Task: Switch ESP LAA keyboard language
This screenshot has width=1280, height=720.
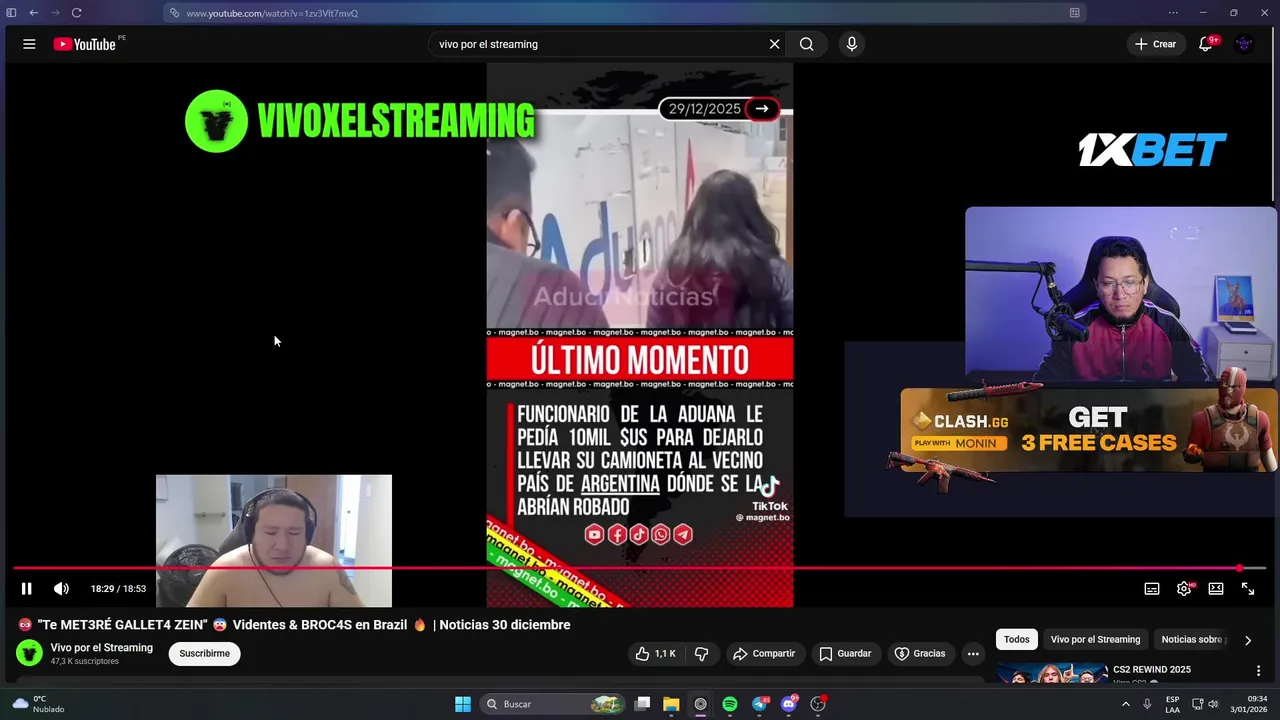Action: (1172, 704)
